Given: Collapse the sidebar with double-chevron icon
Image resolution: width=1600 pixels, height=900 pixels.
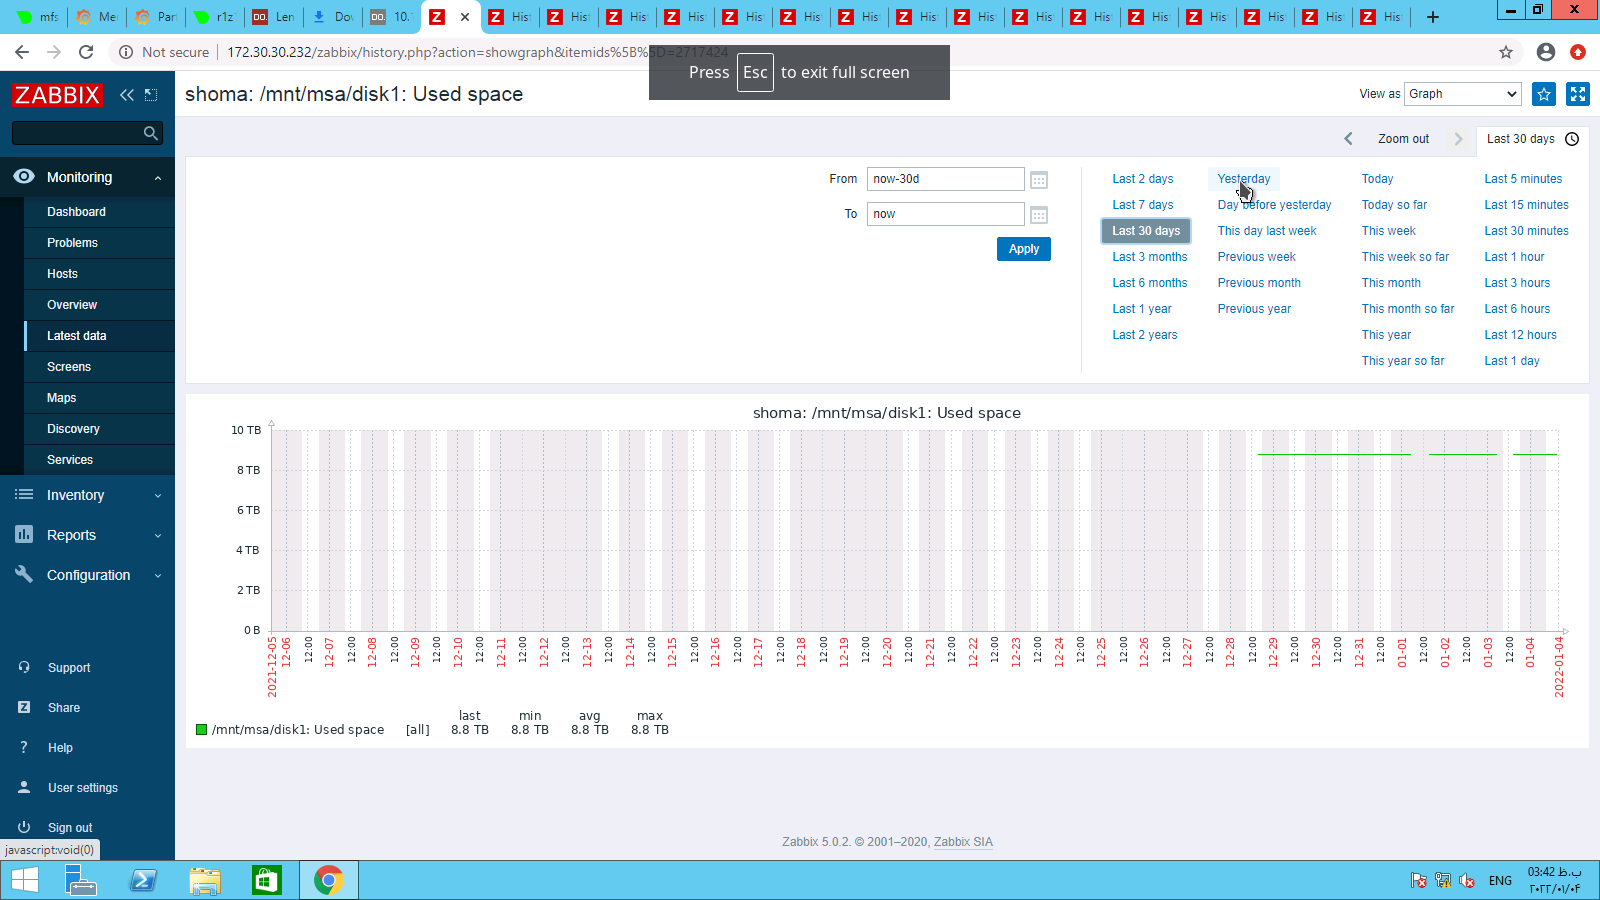Looking at the screenshot, I should click(127, 95).
